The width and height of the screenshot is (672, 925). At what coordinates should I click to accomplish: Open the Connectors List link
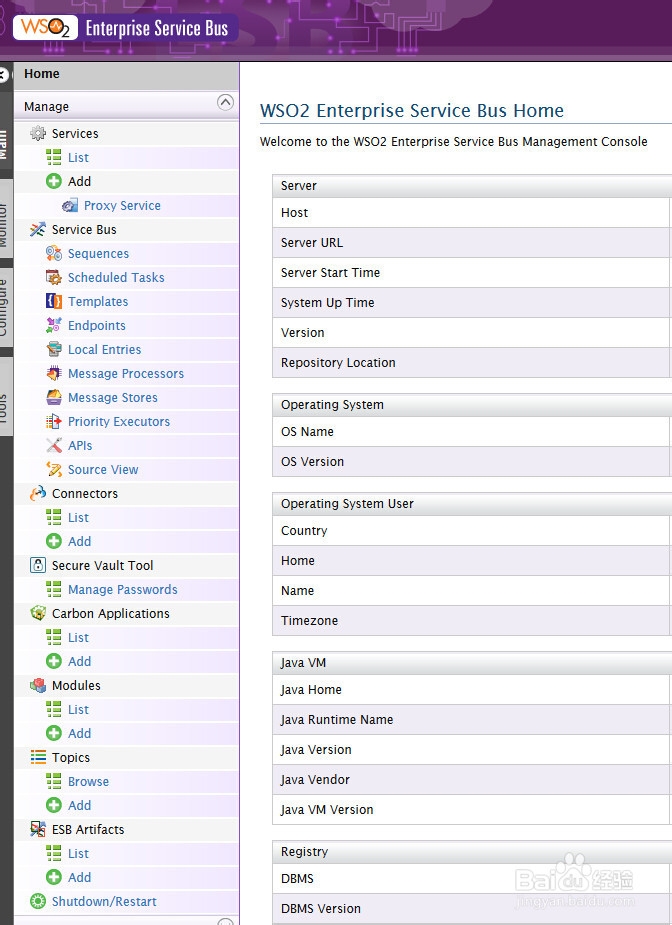pyautogui.click(x=78, y=517)
